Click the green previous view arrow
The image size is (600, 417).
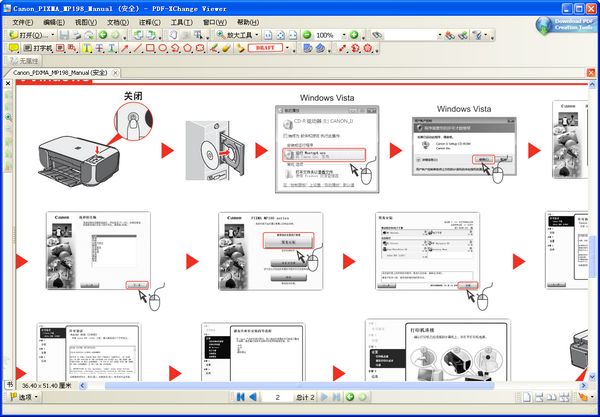pos(103,35)
